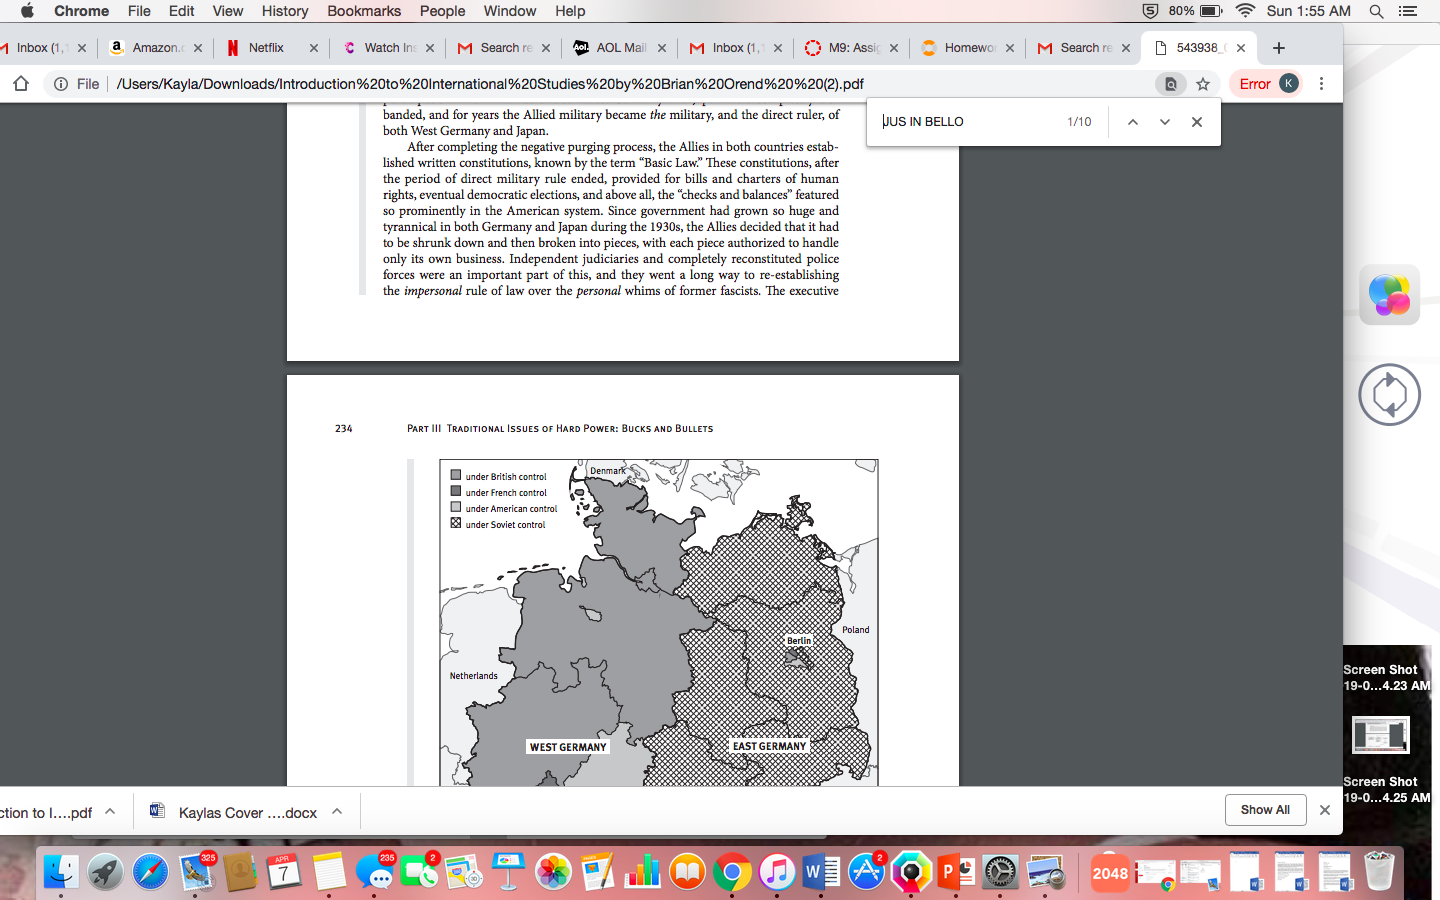The height and width of the screenshot is (900, 1440).
Task: Open Microsoft Word from the dock
Action: pyautogui.click(x=821, y=873)
